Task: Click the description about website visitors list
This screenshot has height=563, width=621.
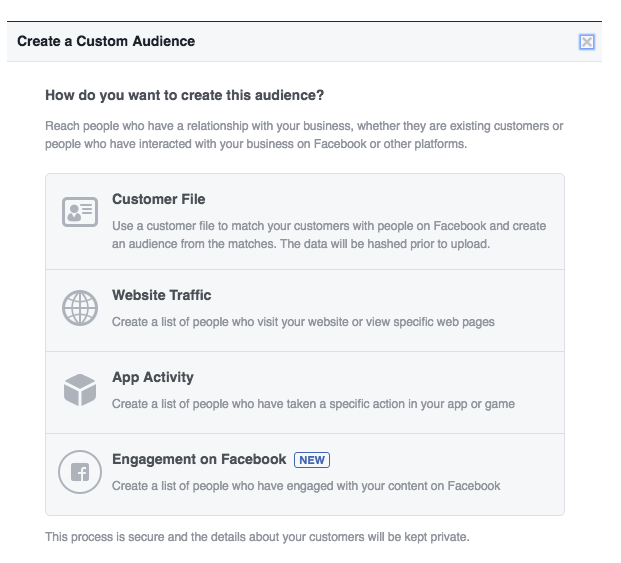Action: [303, 322]
